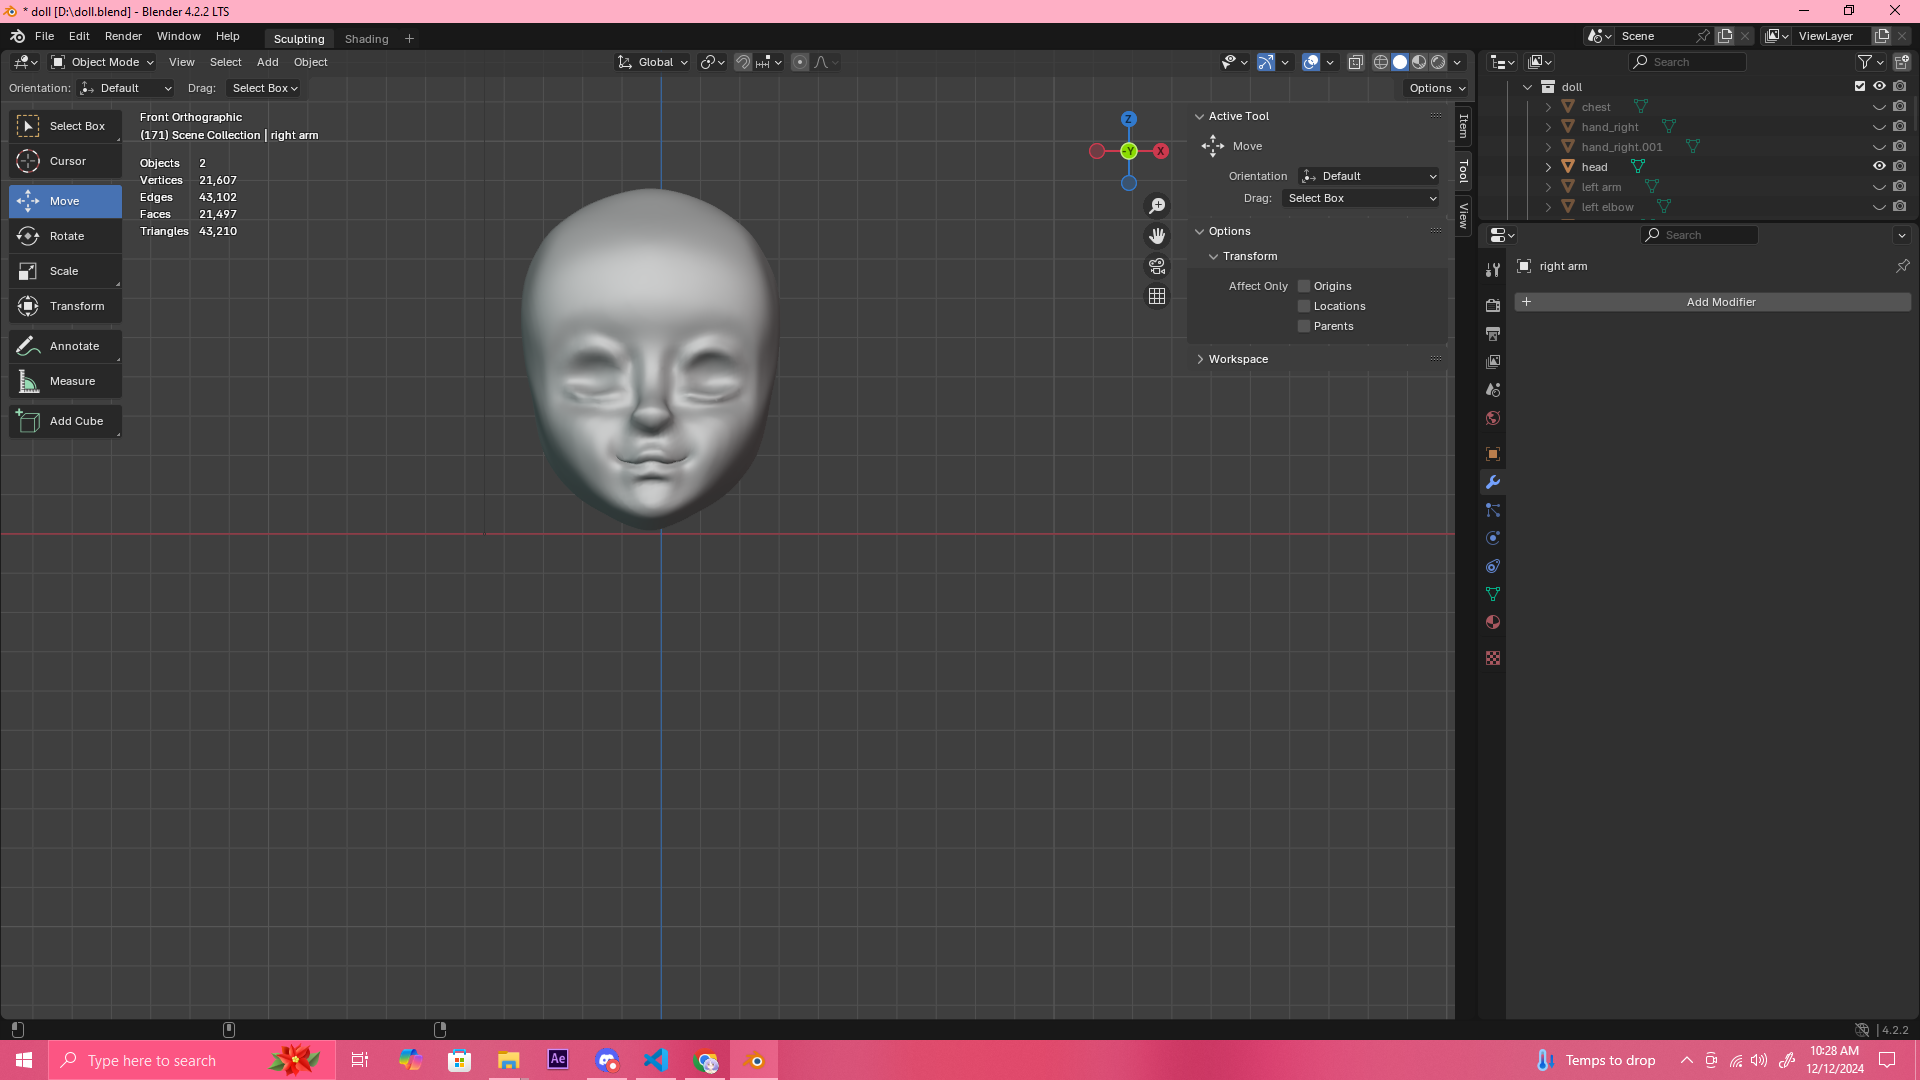Enable Affect Only Locations checkbox

click(1304, 306)
